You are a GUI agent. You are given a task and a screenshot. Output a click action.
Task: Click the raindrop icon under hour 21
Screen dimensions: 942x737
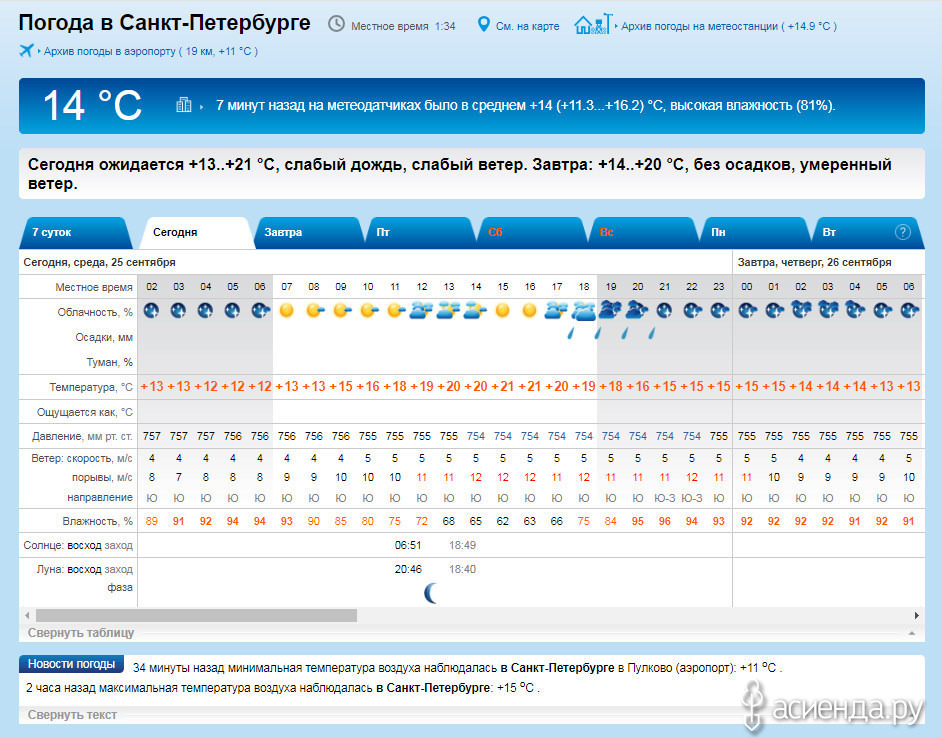[652, 333]
